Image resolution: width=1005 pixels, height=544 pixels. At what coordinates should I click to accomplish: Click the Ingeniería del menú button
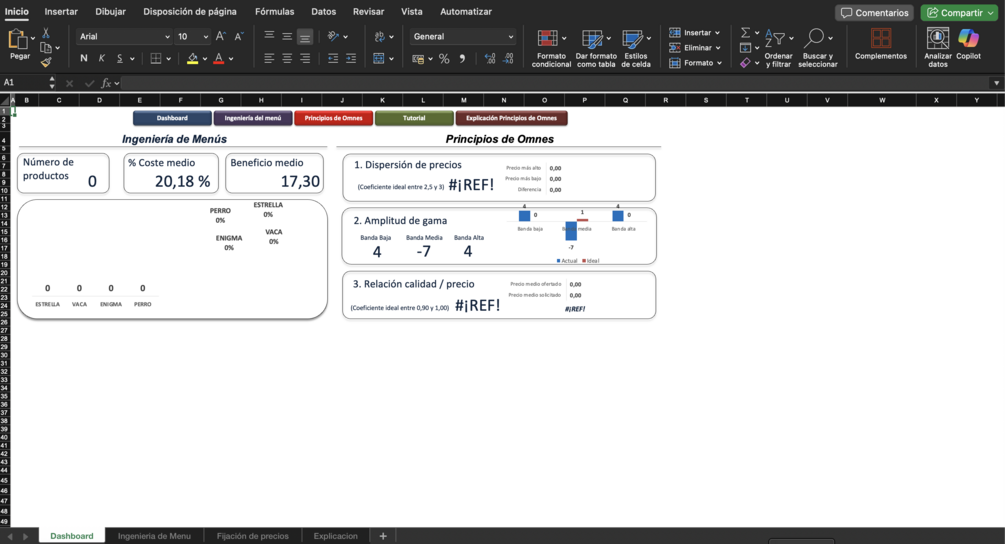253,118
